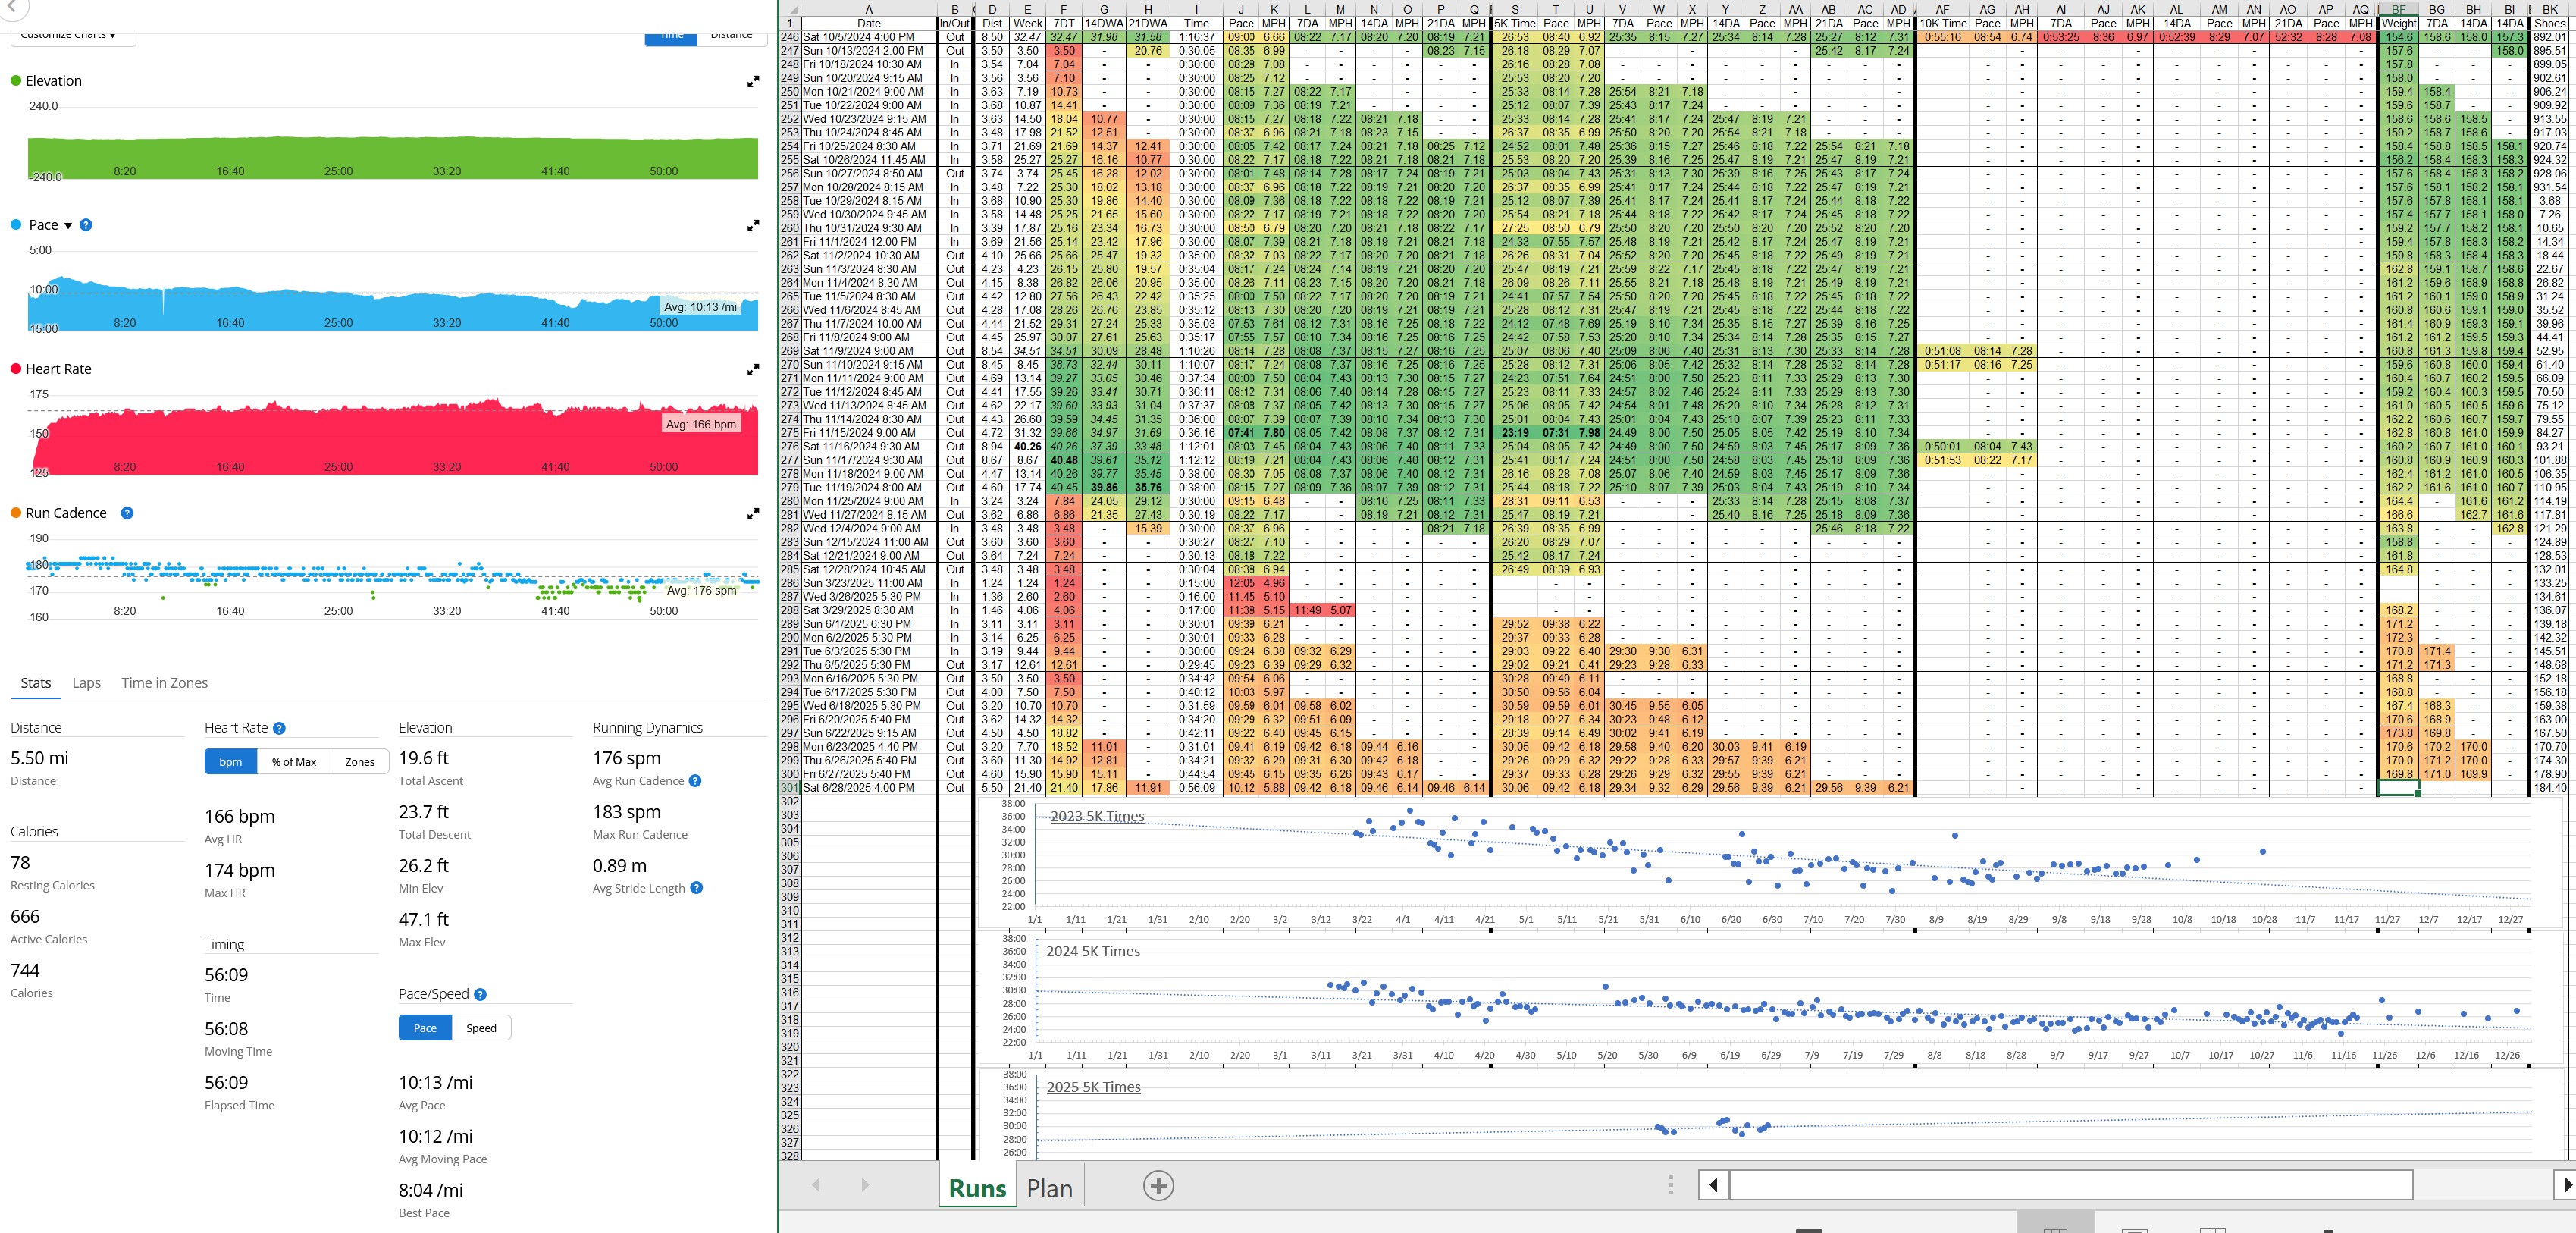
Task: Select cell Sat 10/5/2024 4:00 PM
Action: click(869, 37)
